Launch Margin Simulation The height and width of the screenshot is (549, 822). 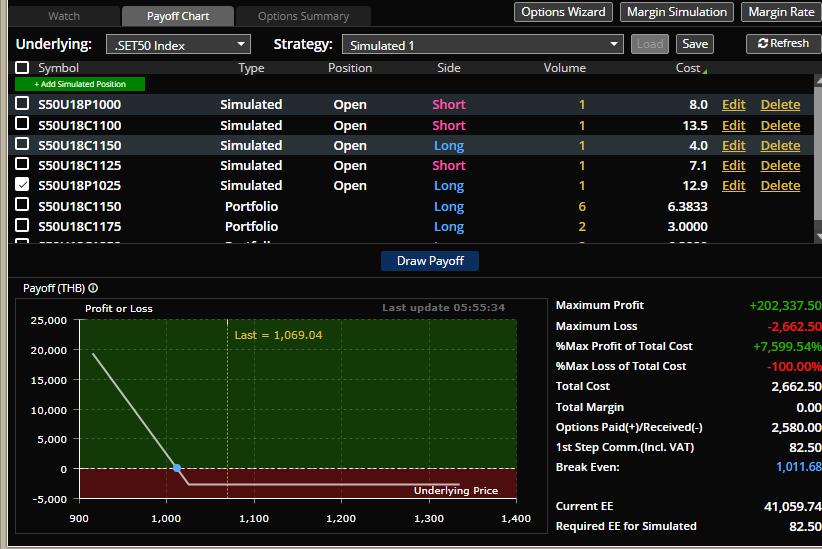coord(676,12)
